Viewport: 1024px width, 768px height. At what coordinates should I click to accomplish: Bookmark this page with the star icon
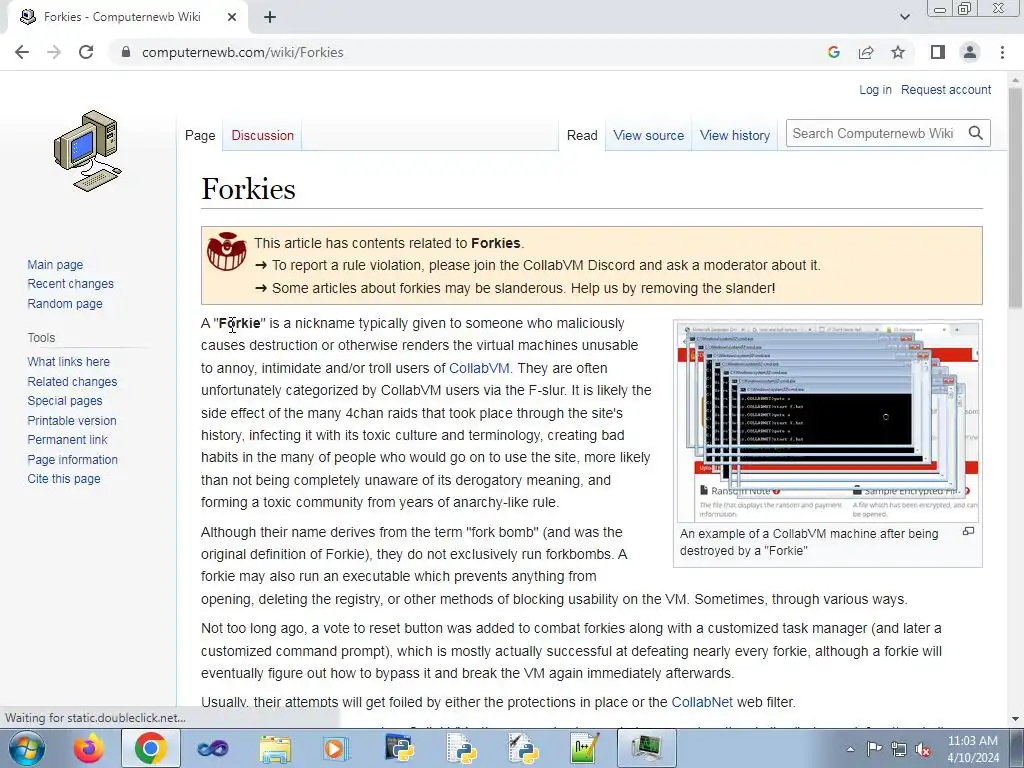[x=898, y=52]
